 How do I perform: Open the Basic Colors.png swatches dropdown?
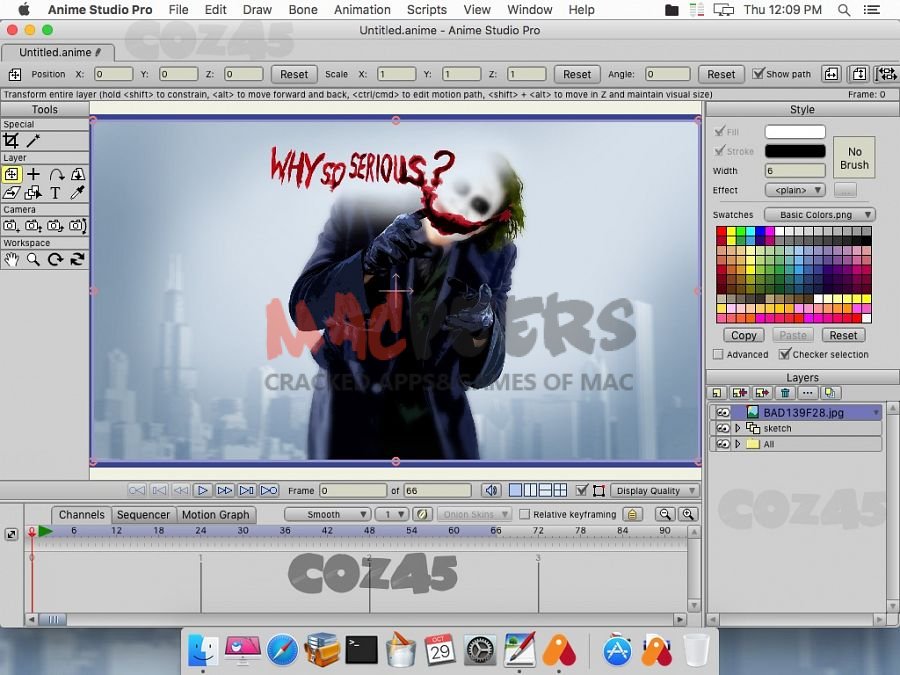[819, 215]
